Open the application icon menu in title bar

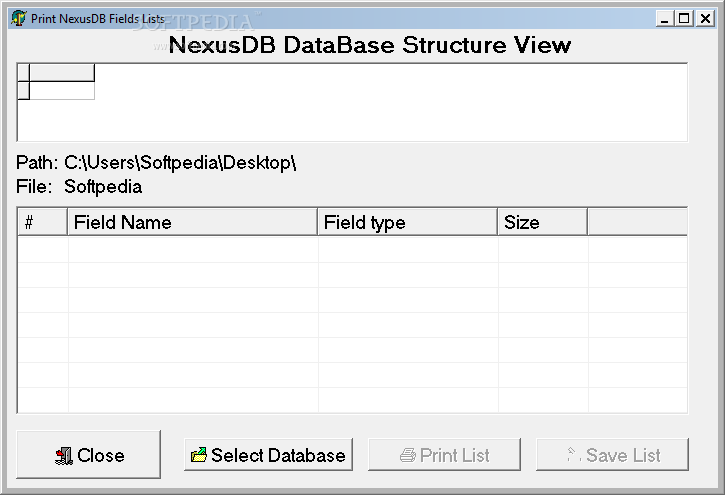(x=18, y=18)
